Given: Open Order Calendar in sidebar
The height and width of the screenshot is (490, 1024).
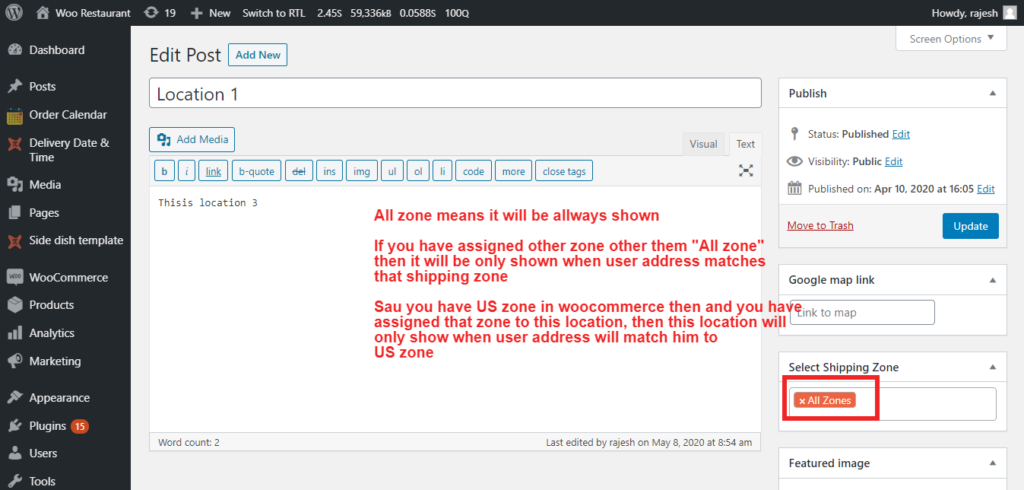Looking at the screenshot, I should coord(67,115).
